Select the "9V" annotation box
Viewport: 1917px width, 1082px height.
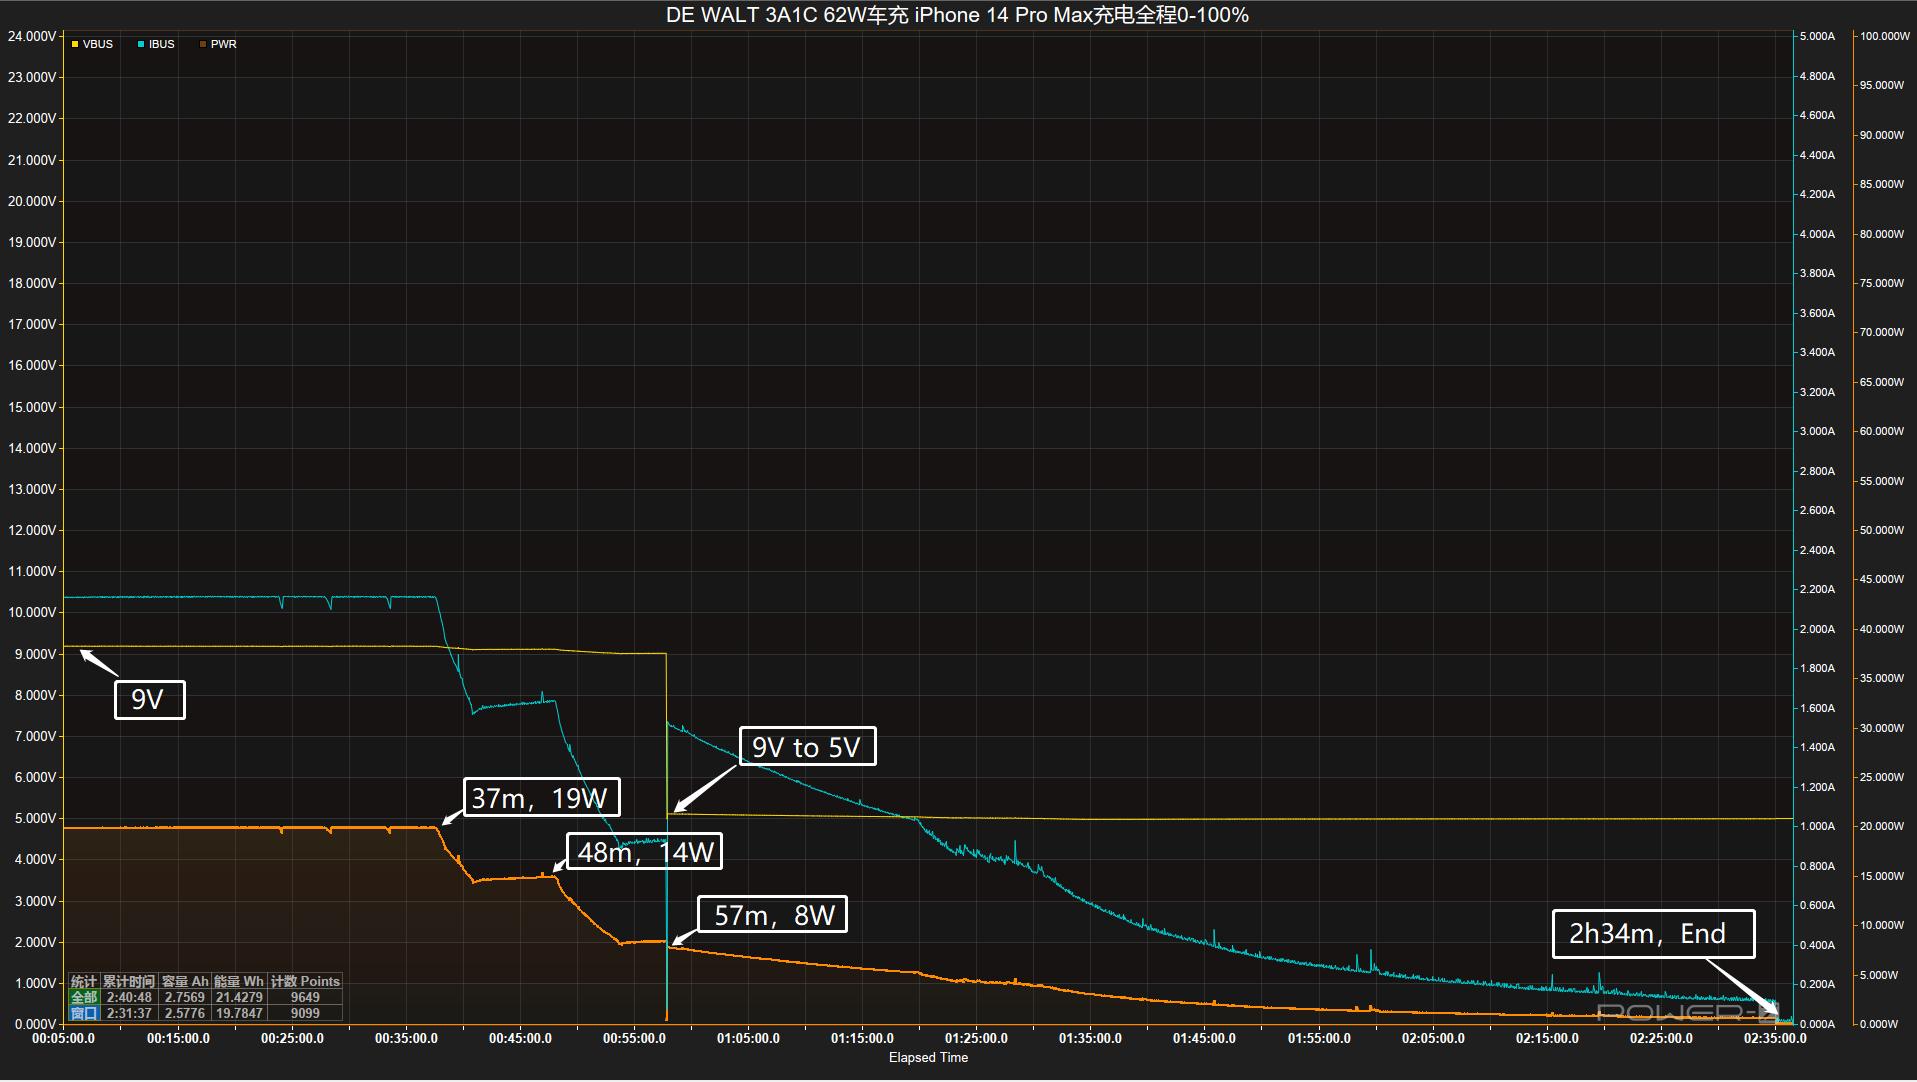coord(149,699)
